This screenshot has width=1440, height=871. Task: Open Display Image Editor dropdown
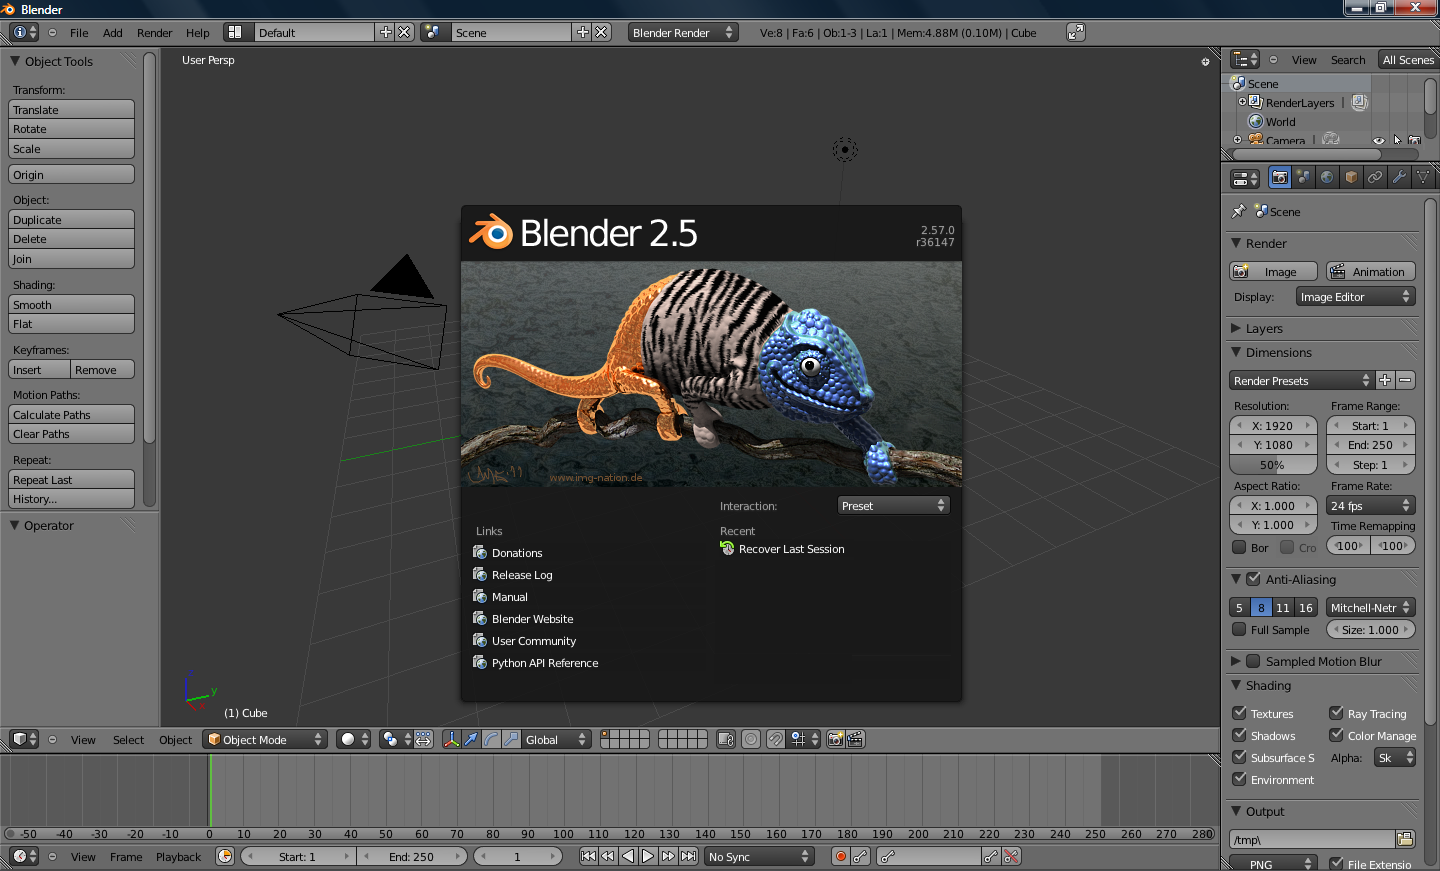pos(1355,297)
